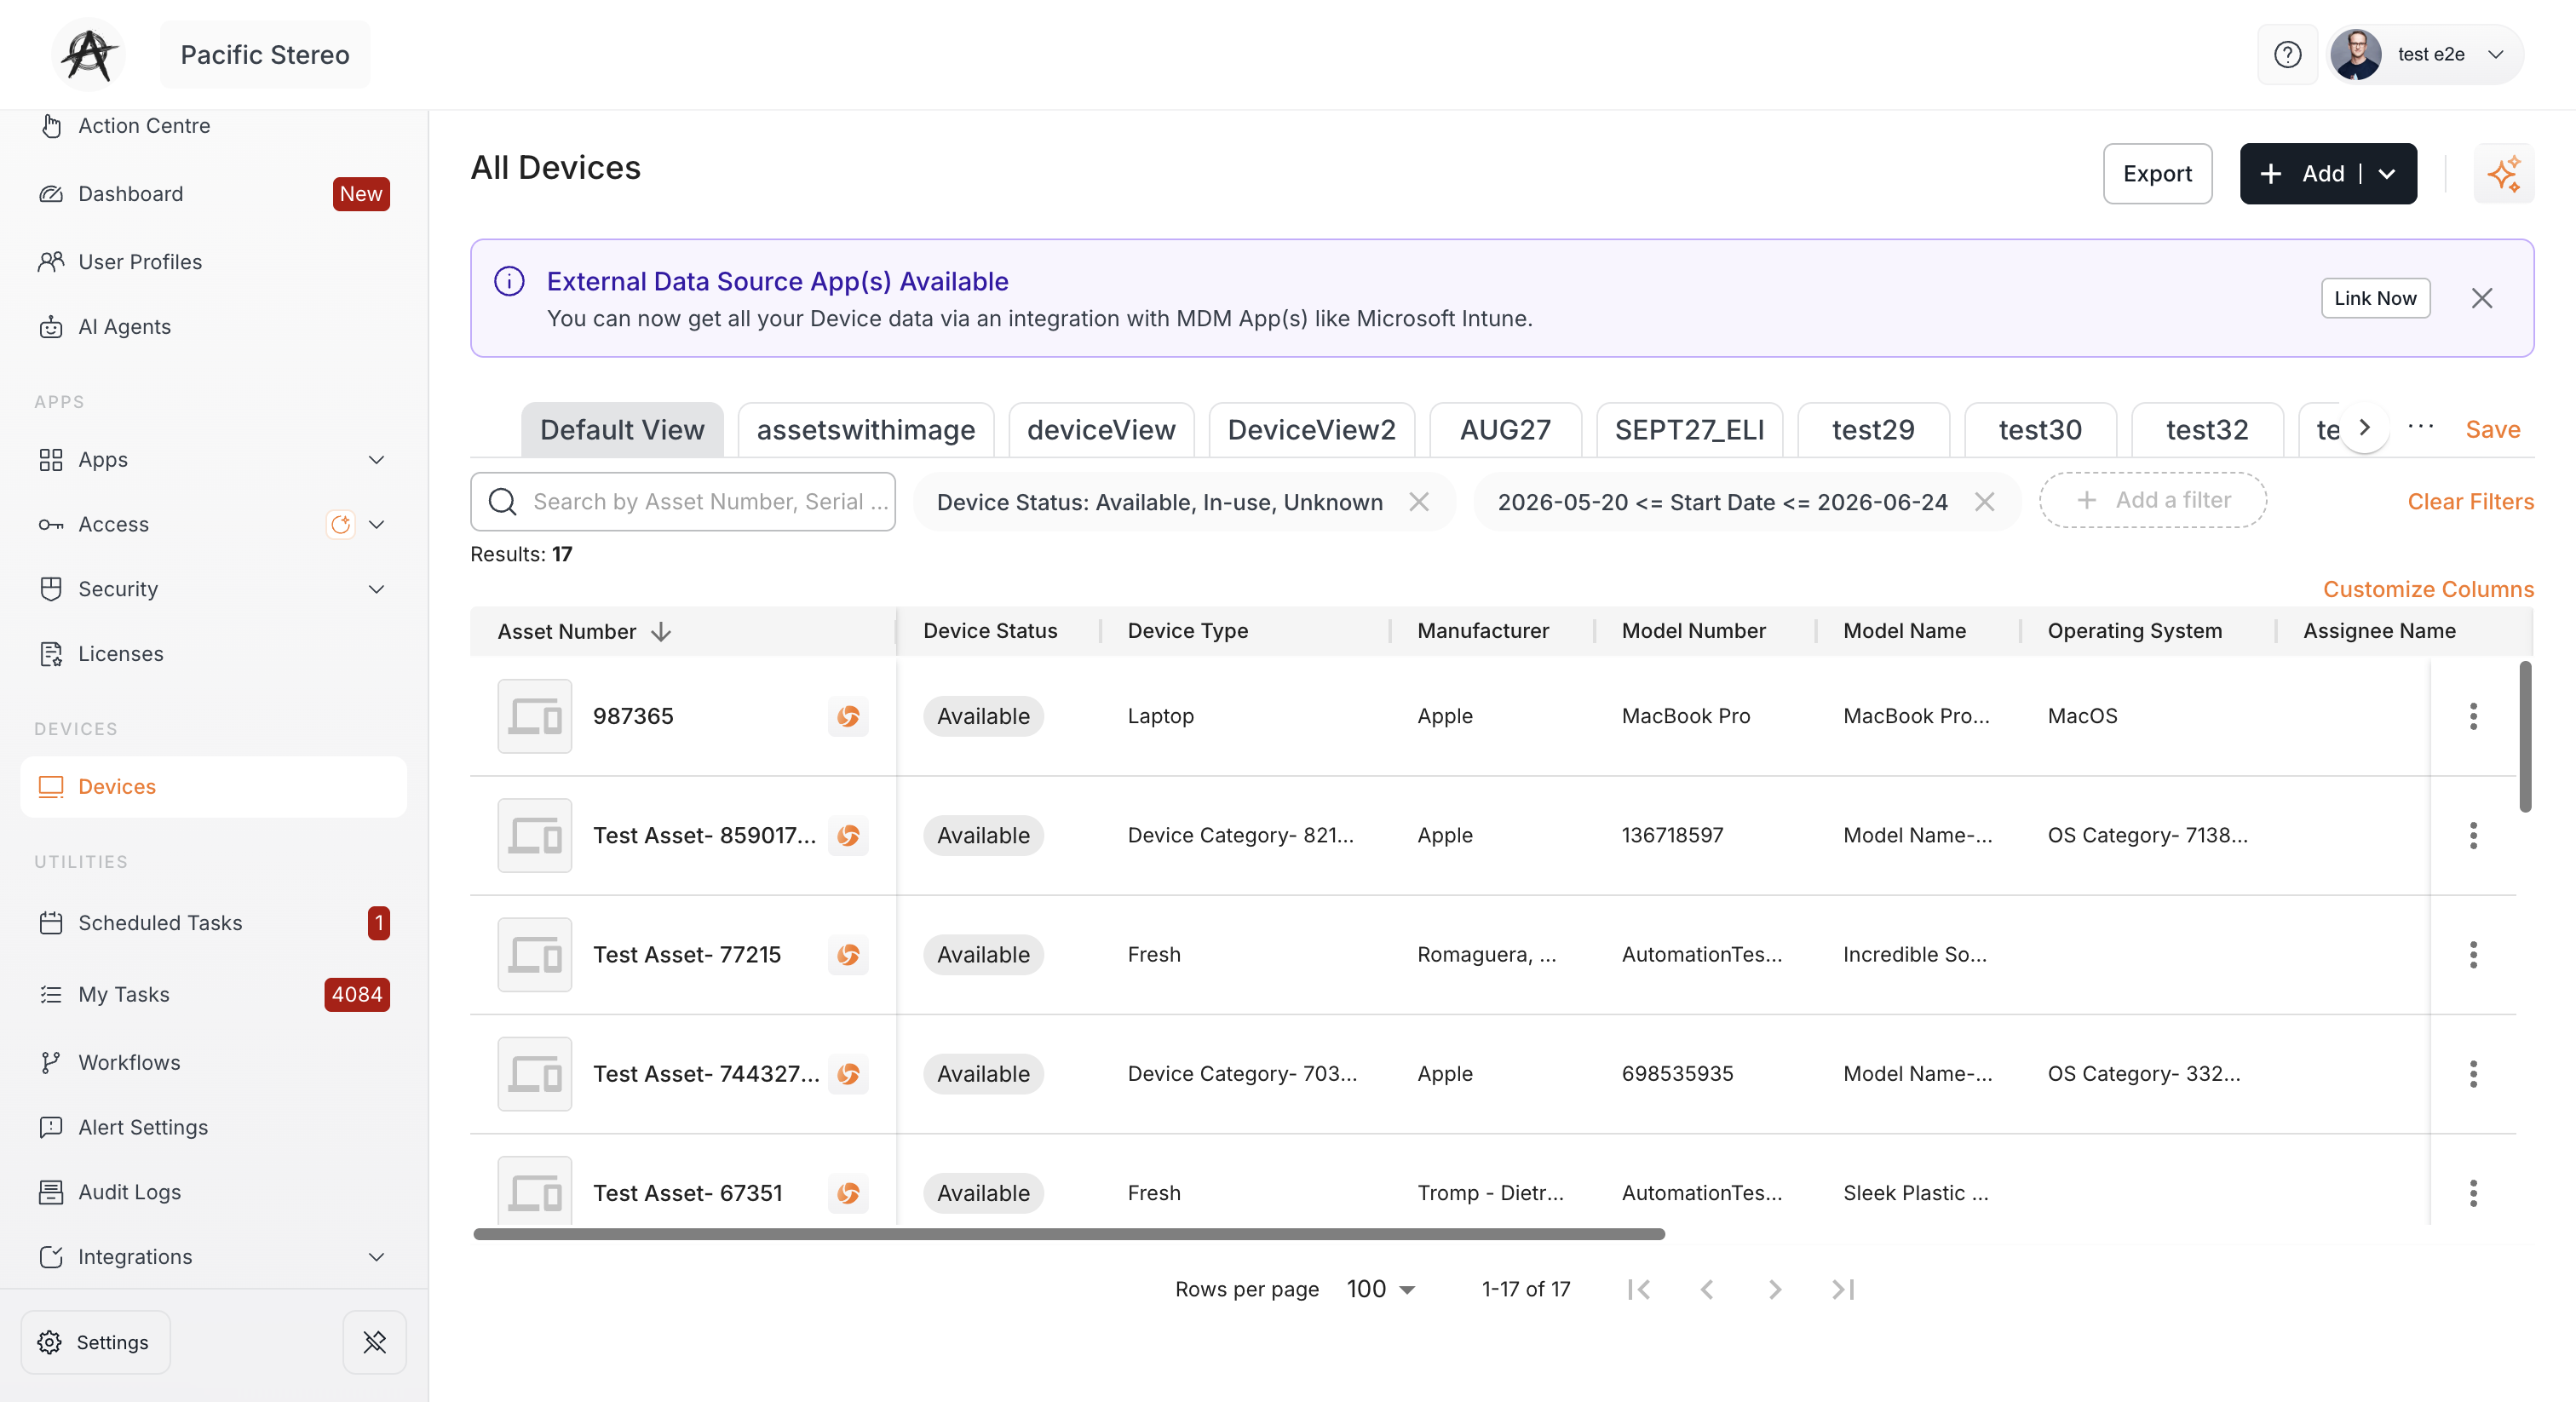The image size is (2576, 1402).
Task: Open row actions for Test Asset- 77215
Action: 2473,955
